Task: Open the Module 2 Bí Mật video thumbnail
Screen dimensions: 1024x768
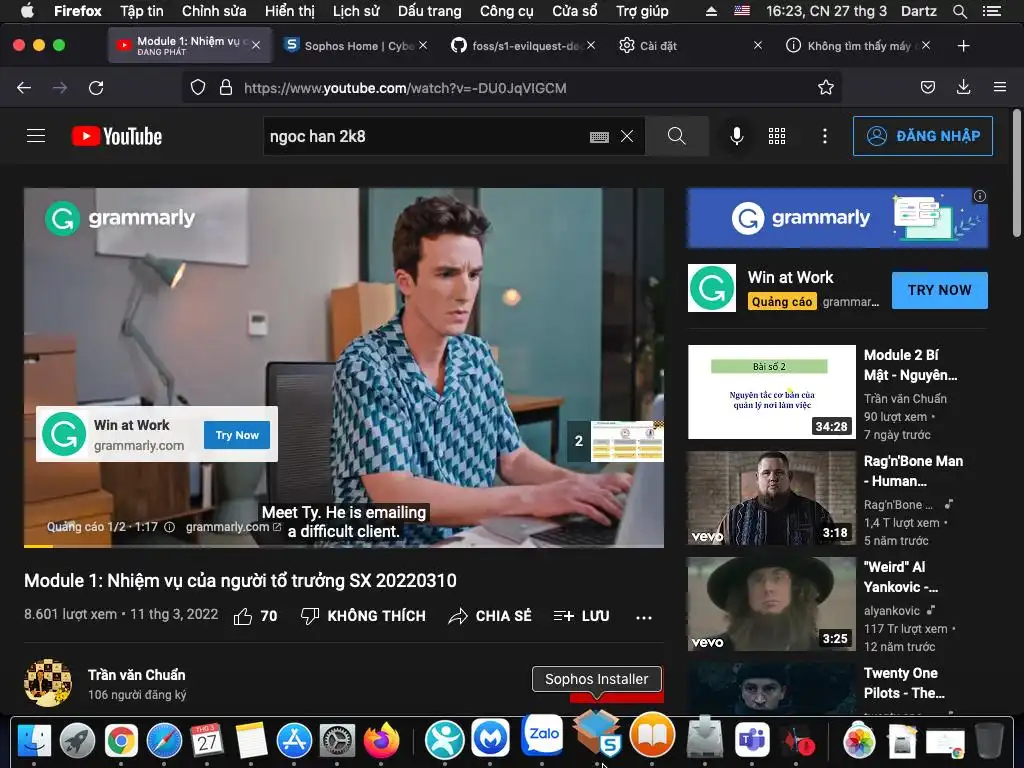Action: coord(771,392)
